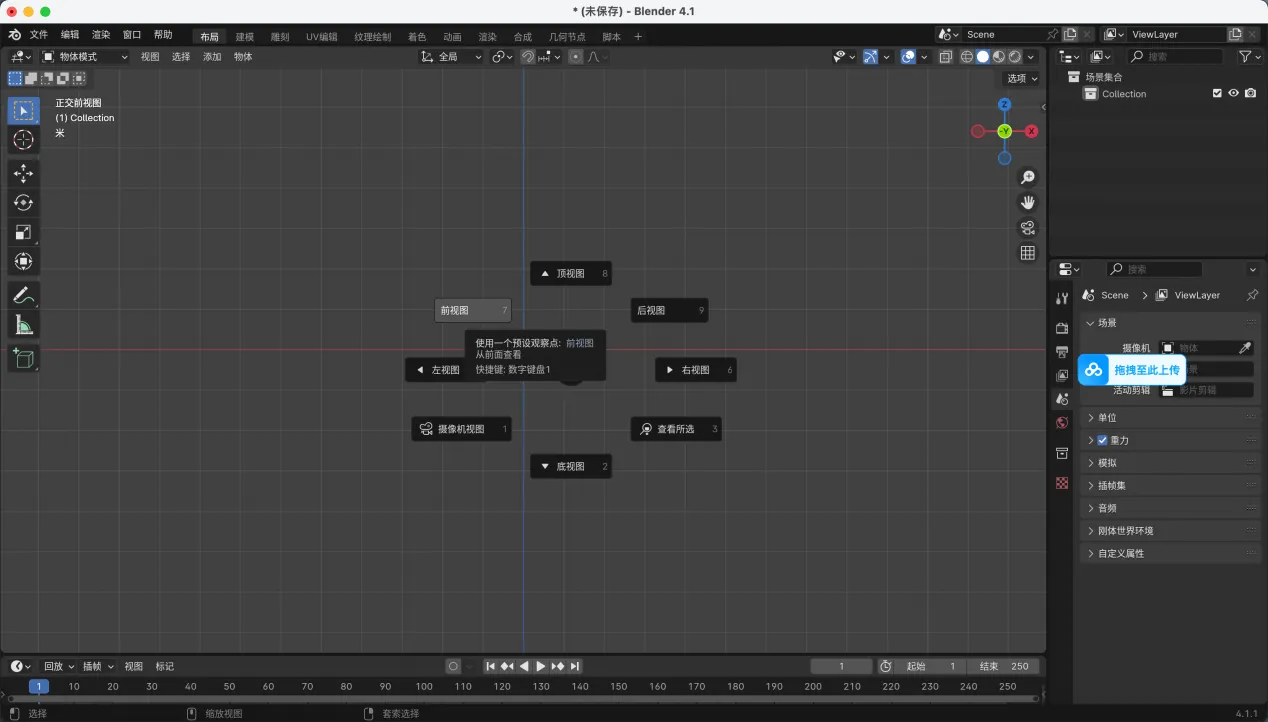Screen dimensions: 1268x722
Task: Click the viewport camera view toggle icon
Action: coord(1027,228)
